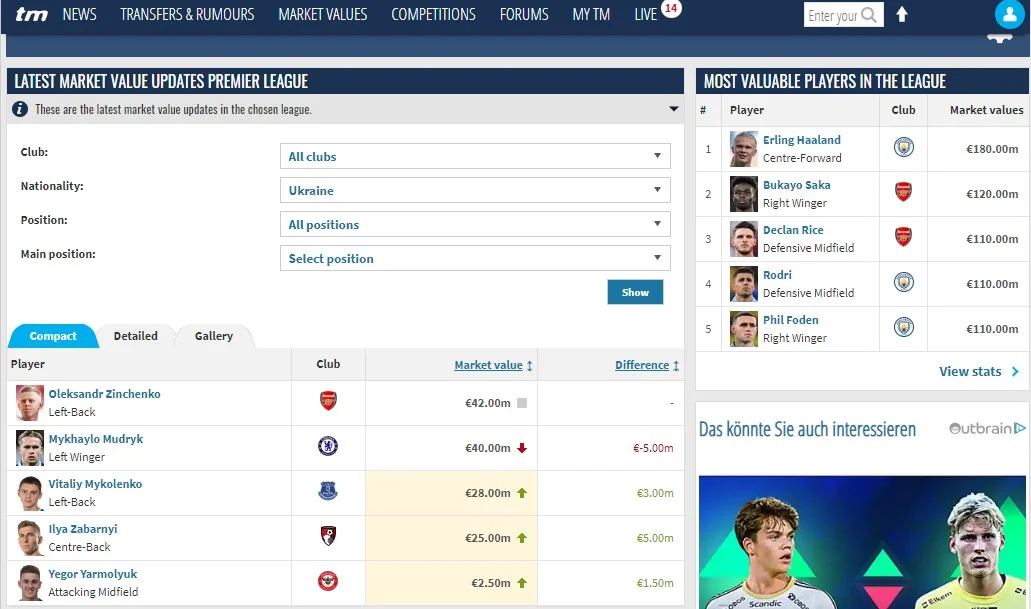The height and width of the screenshot is (609, 1031).
Task: Click the blue info icon in description bar
Action: click(20, 109)
